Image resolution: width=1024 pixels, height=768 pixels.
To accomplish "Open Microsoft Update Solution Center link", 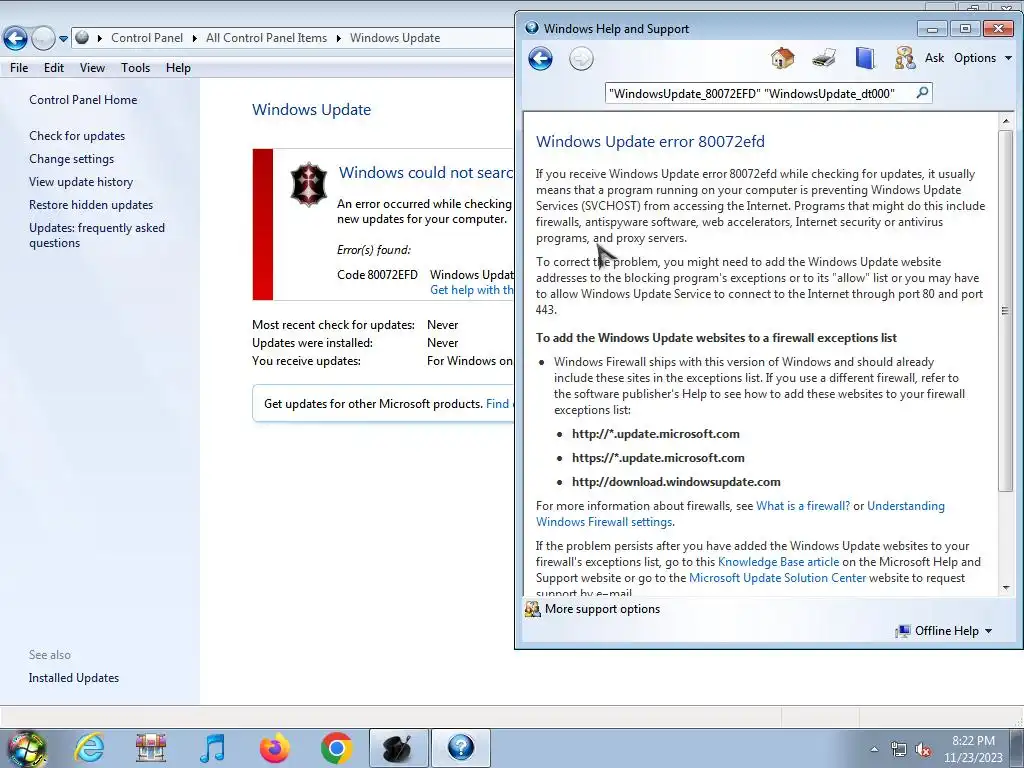I will [x=777, y=578].
